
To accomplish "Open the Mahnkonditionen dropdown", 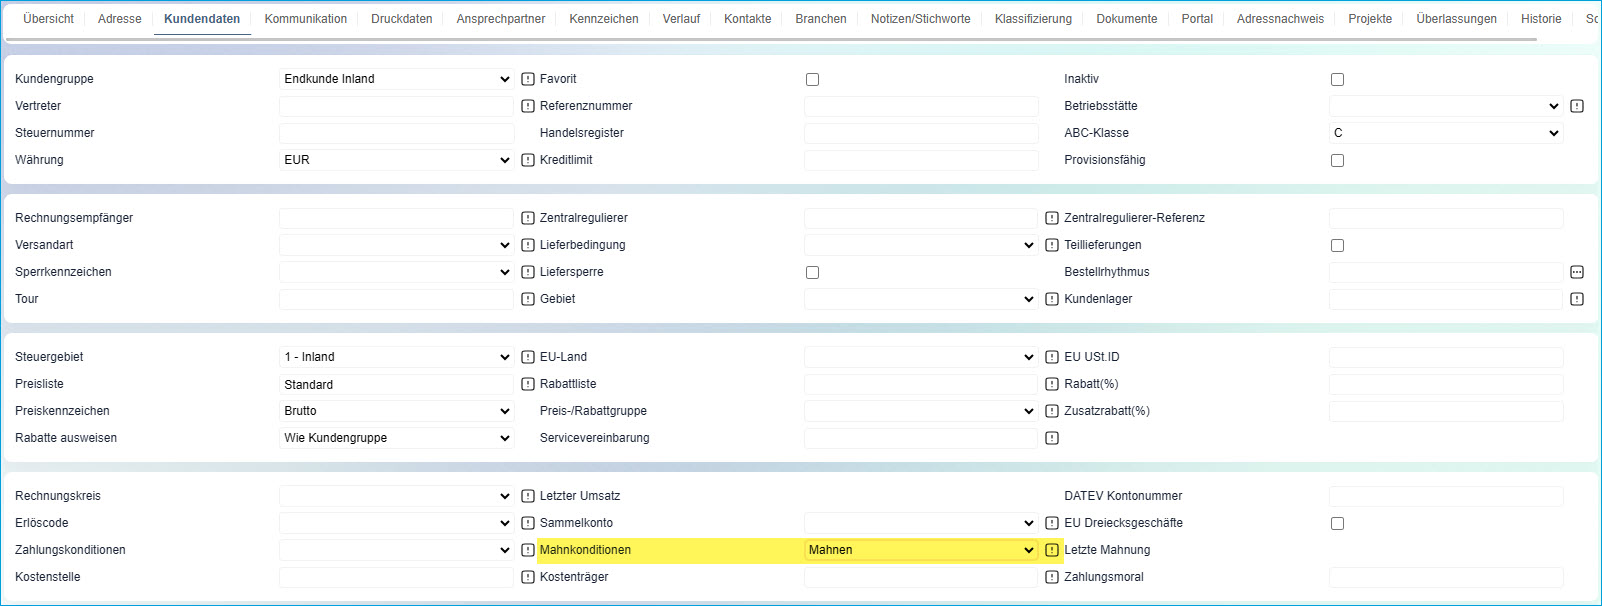I will tap(920, 550).
